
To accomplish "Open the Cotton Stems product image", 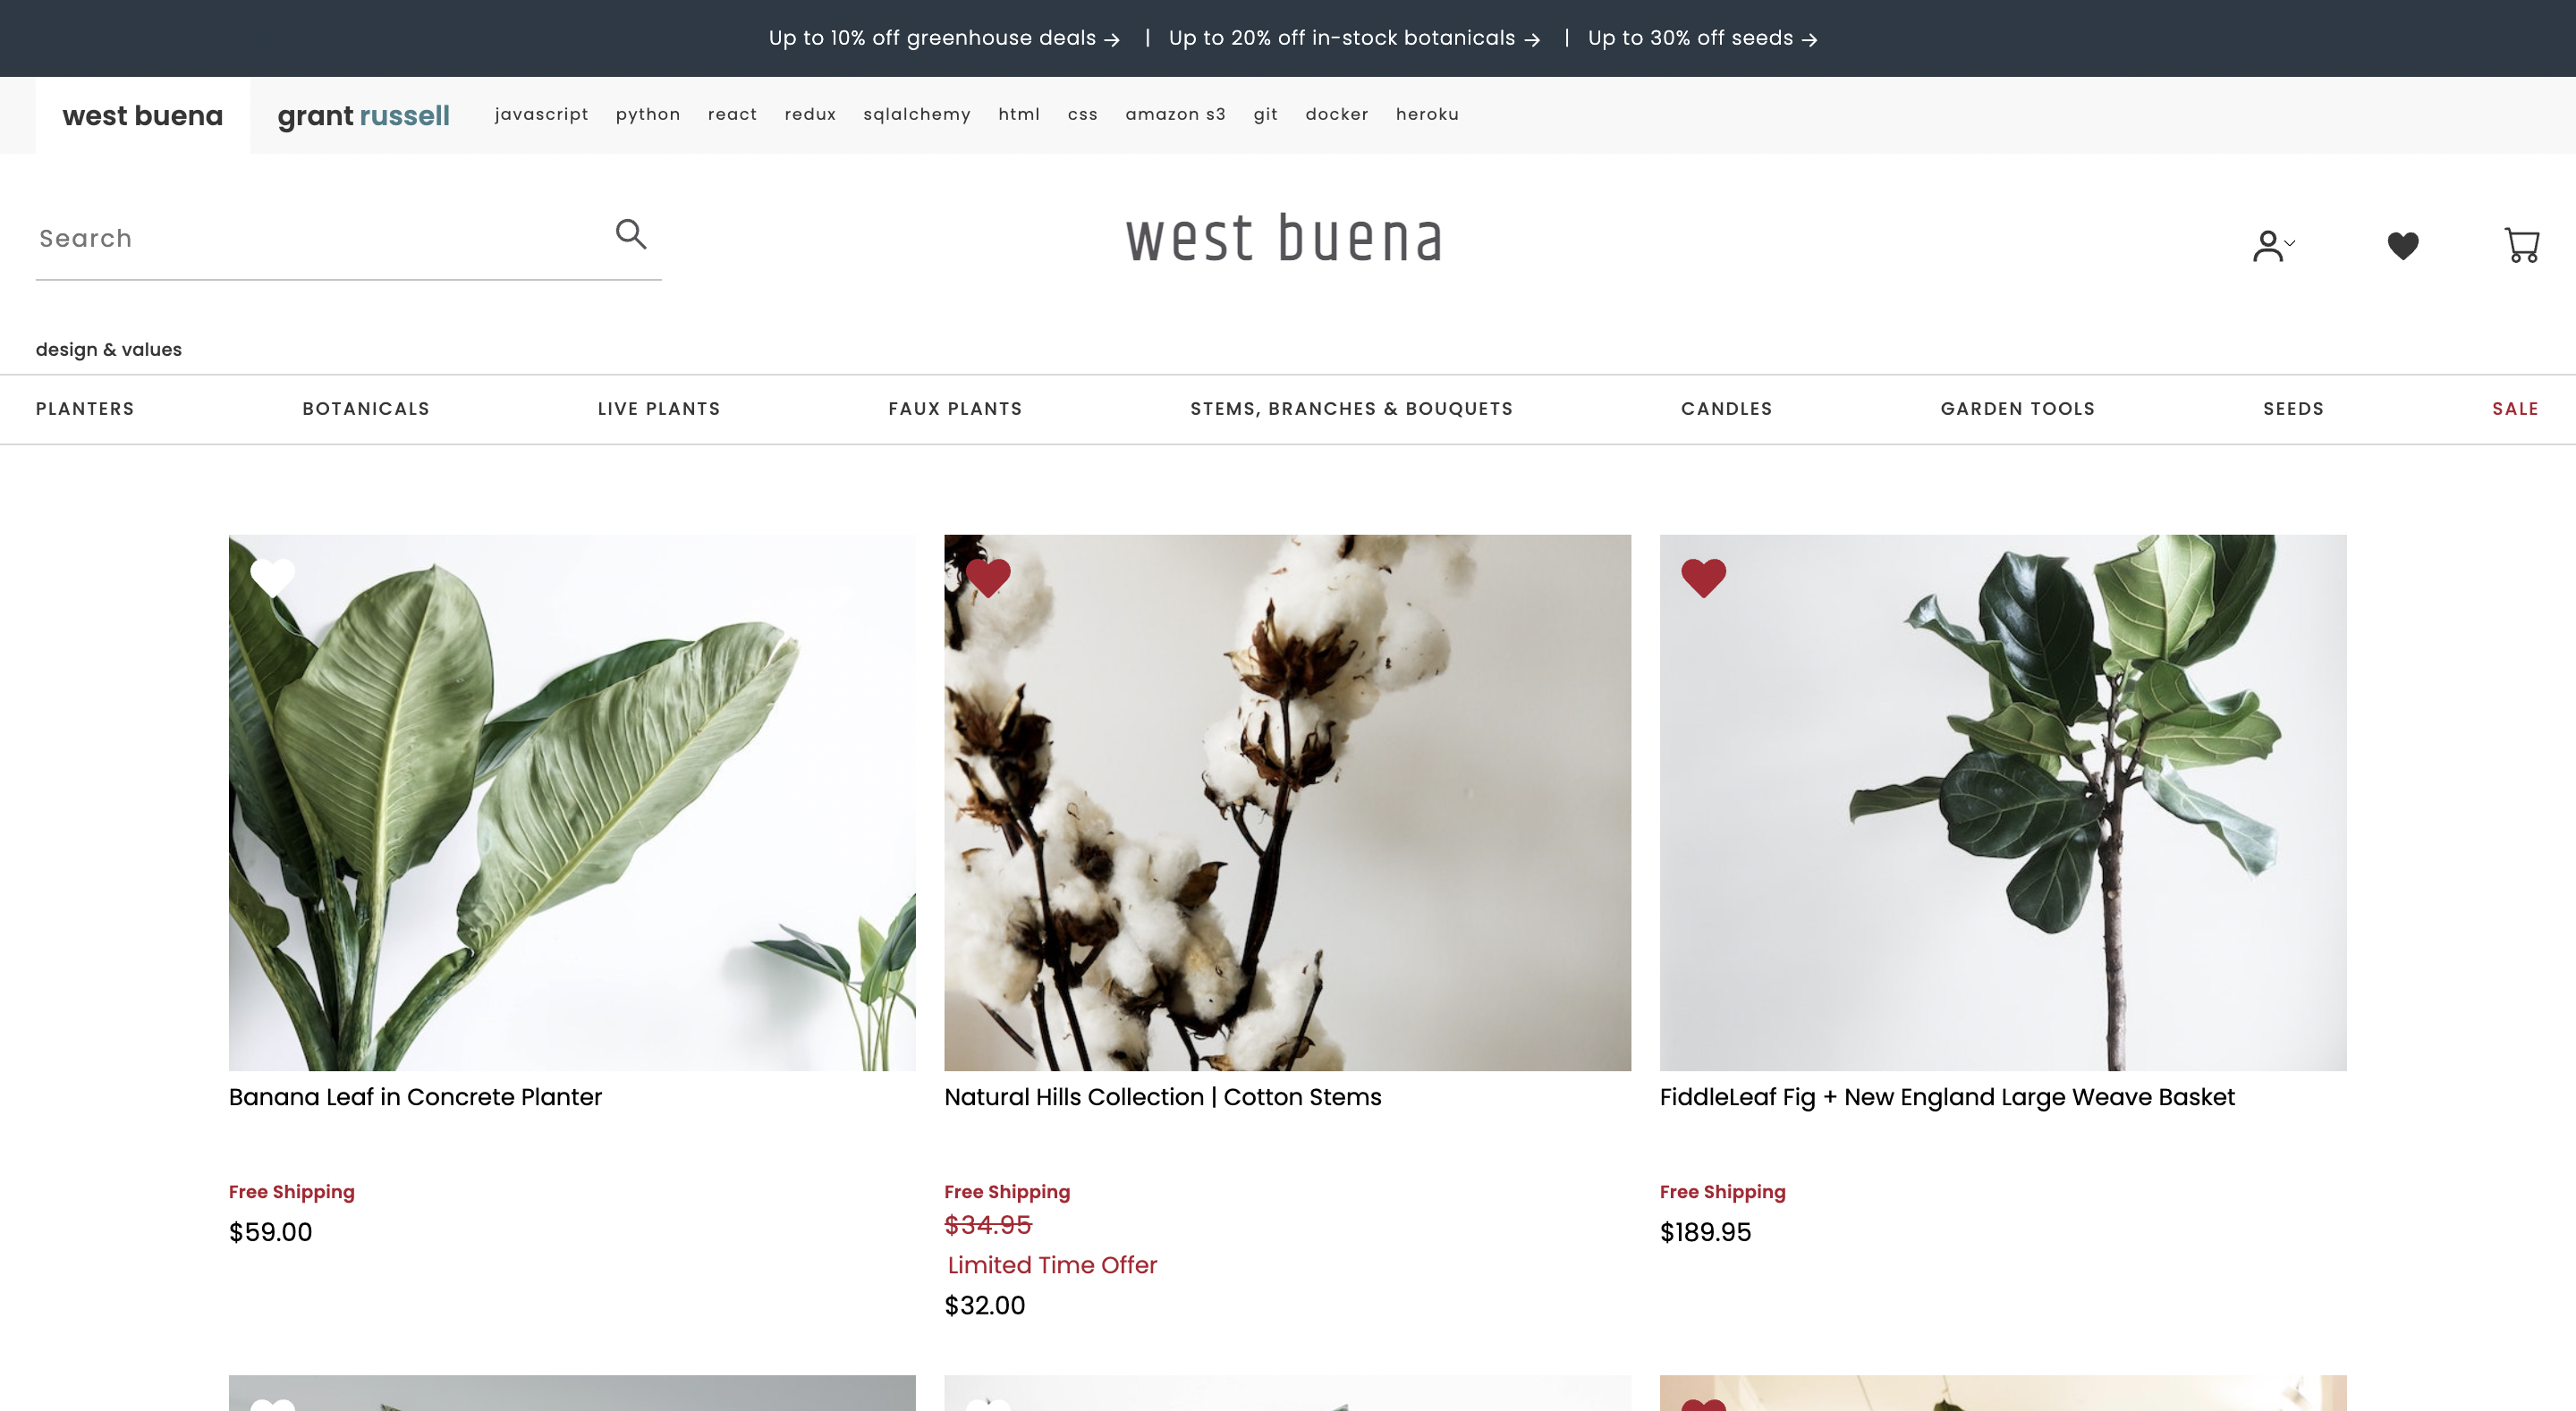I will pyautogui.click(x=1287, y=802).
